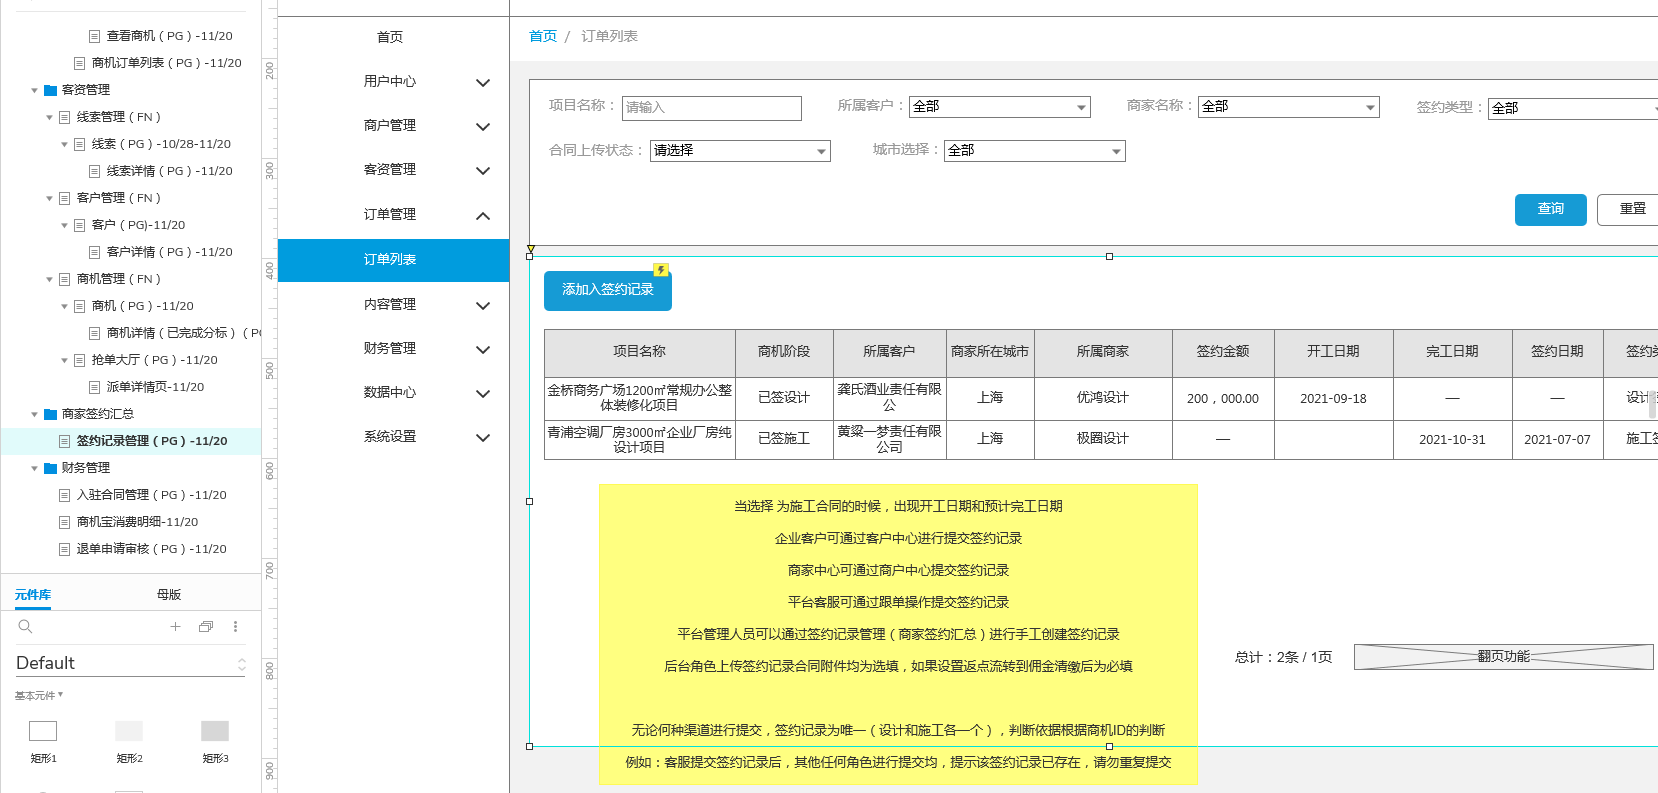Open the 所属客户 dropdown
Image resolution: width=1658 pixels, height=793 pixels.
[x=999, y=107]
